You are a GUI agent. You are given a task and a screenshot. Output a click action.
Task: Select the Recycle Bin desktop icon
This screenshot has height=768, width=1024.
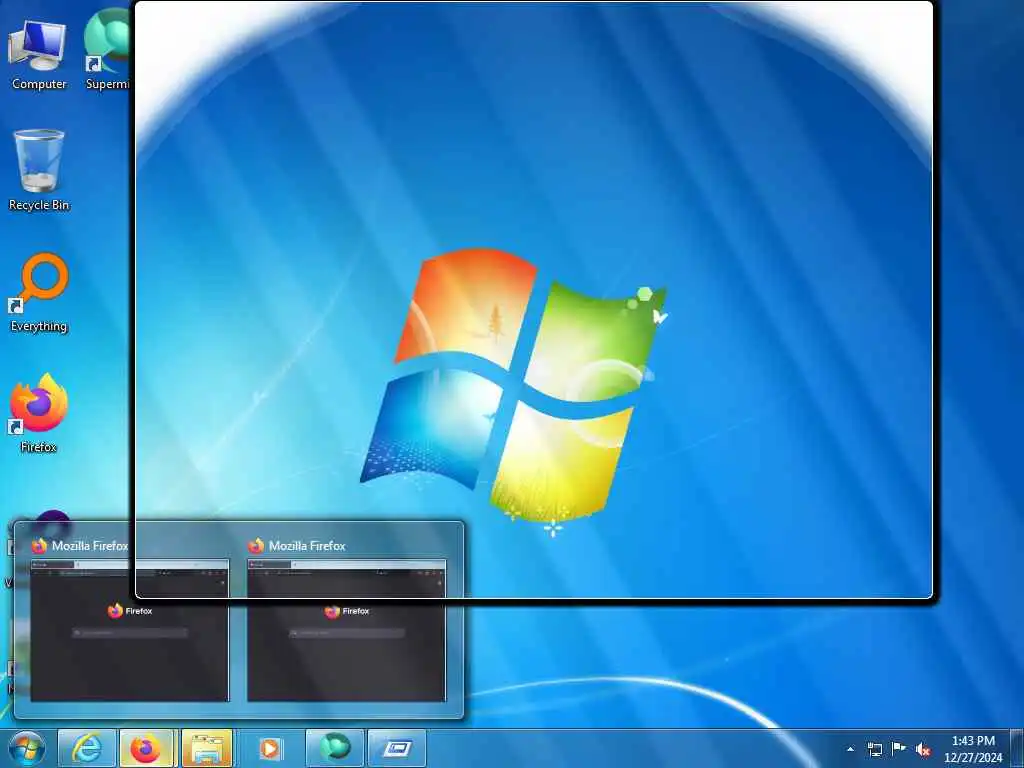coord(39,170)
